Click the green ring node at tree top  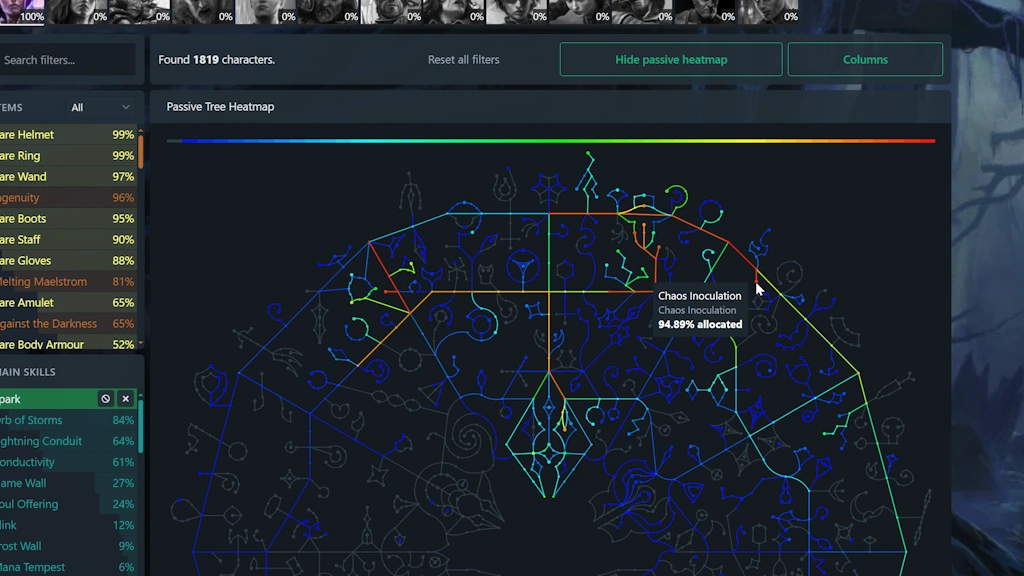click(x=676, y=196)
